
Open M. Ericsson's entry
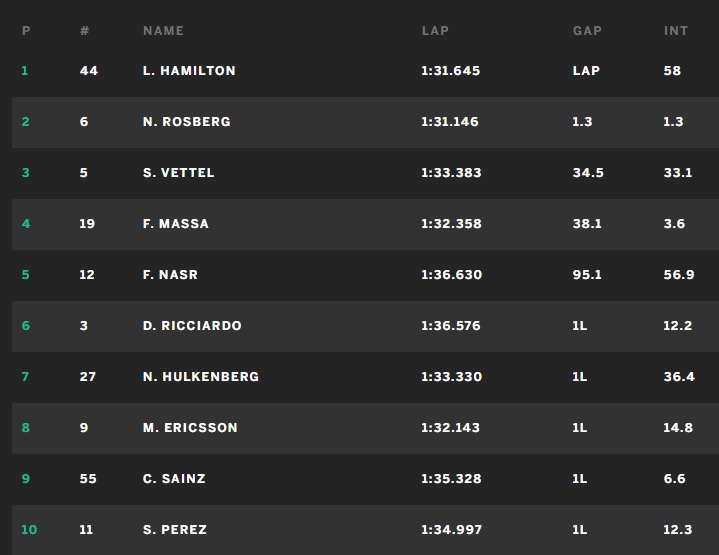click(x=190, y=428)
